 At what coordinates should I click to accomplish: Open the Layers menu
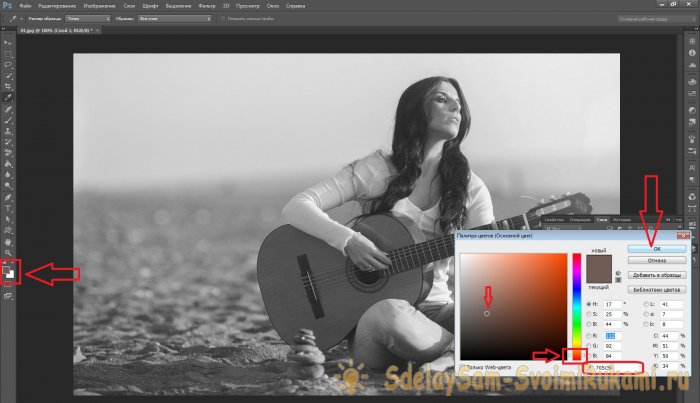pyautogui.click(x=129, y=6)
